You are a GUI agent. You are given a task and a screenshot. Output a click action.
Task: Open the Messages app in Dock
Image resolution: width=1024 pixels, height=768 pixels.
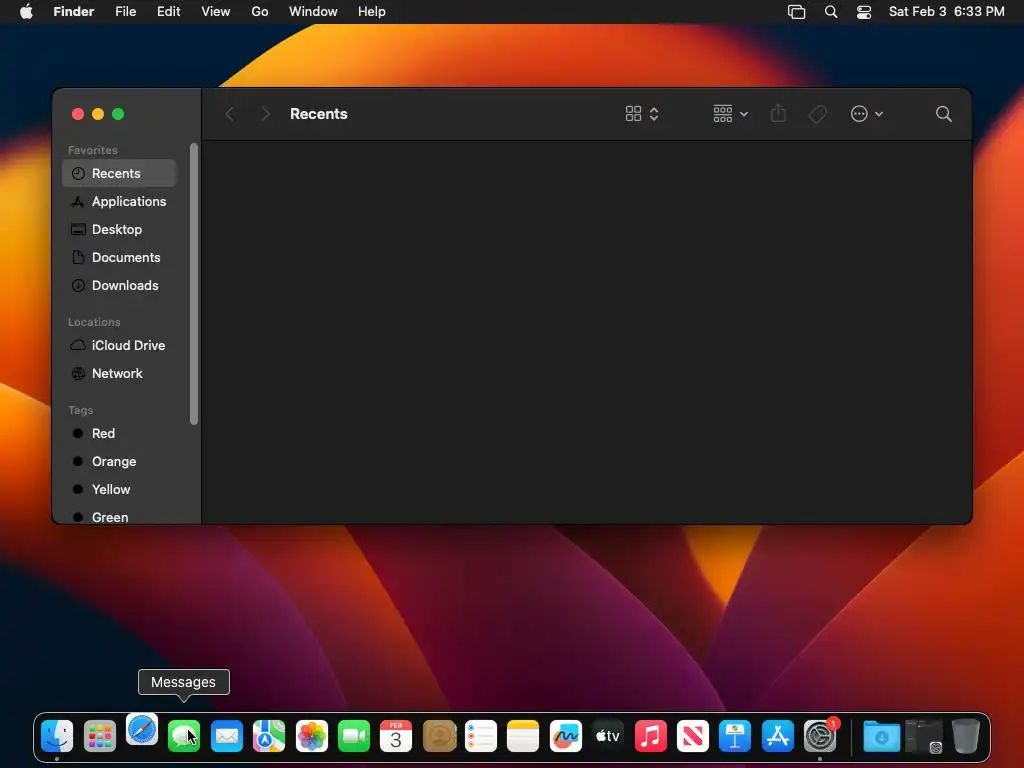tap(184, 736)
